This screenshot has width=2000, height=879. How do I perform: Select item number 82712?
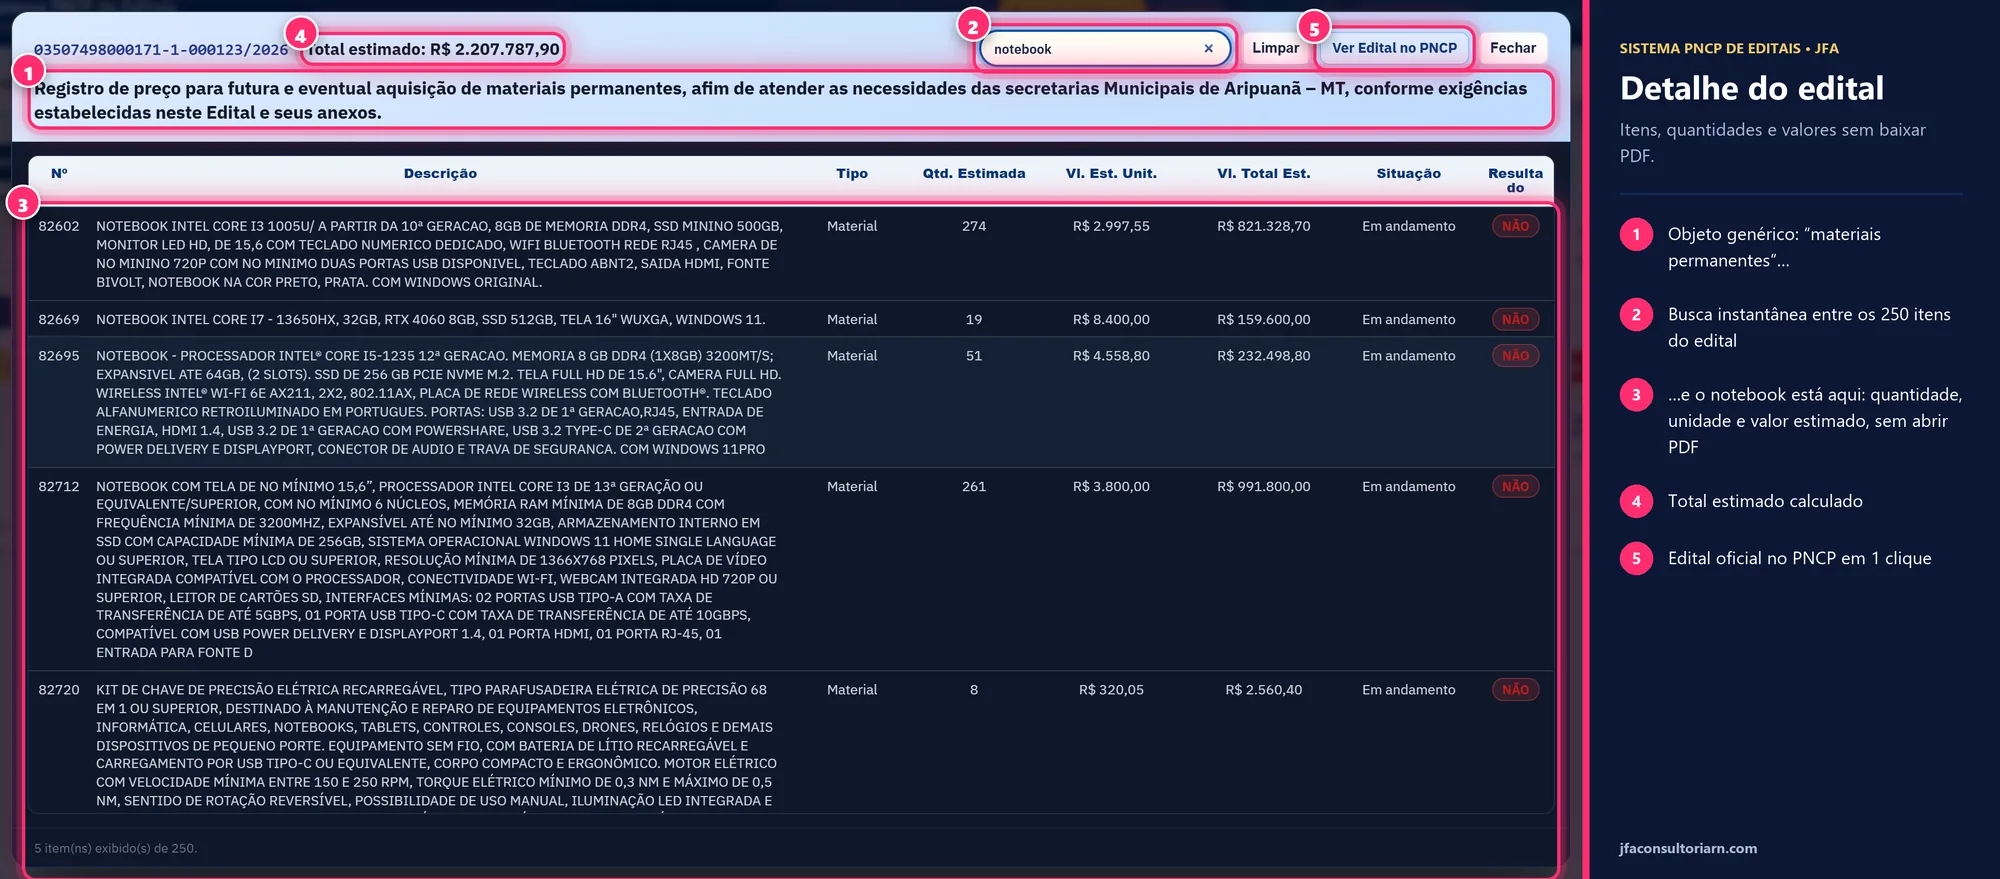point(59,486)
